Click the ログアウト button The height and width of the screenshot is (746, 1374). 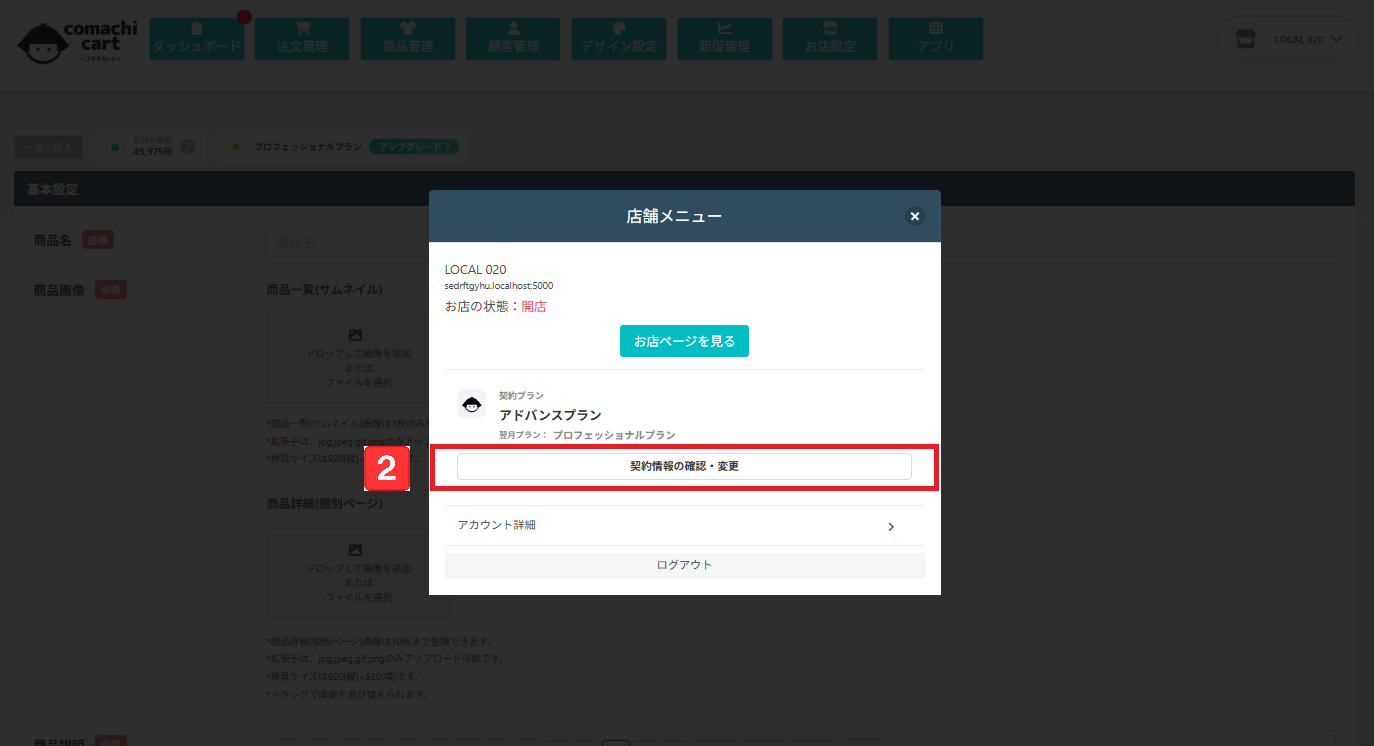(x=684, y=565)
